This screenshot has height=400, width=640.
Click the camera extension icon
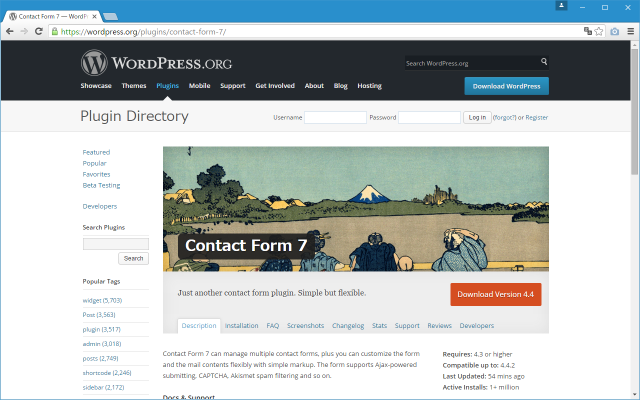click(x=615, y=31)
